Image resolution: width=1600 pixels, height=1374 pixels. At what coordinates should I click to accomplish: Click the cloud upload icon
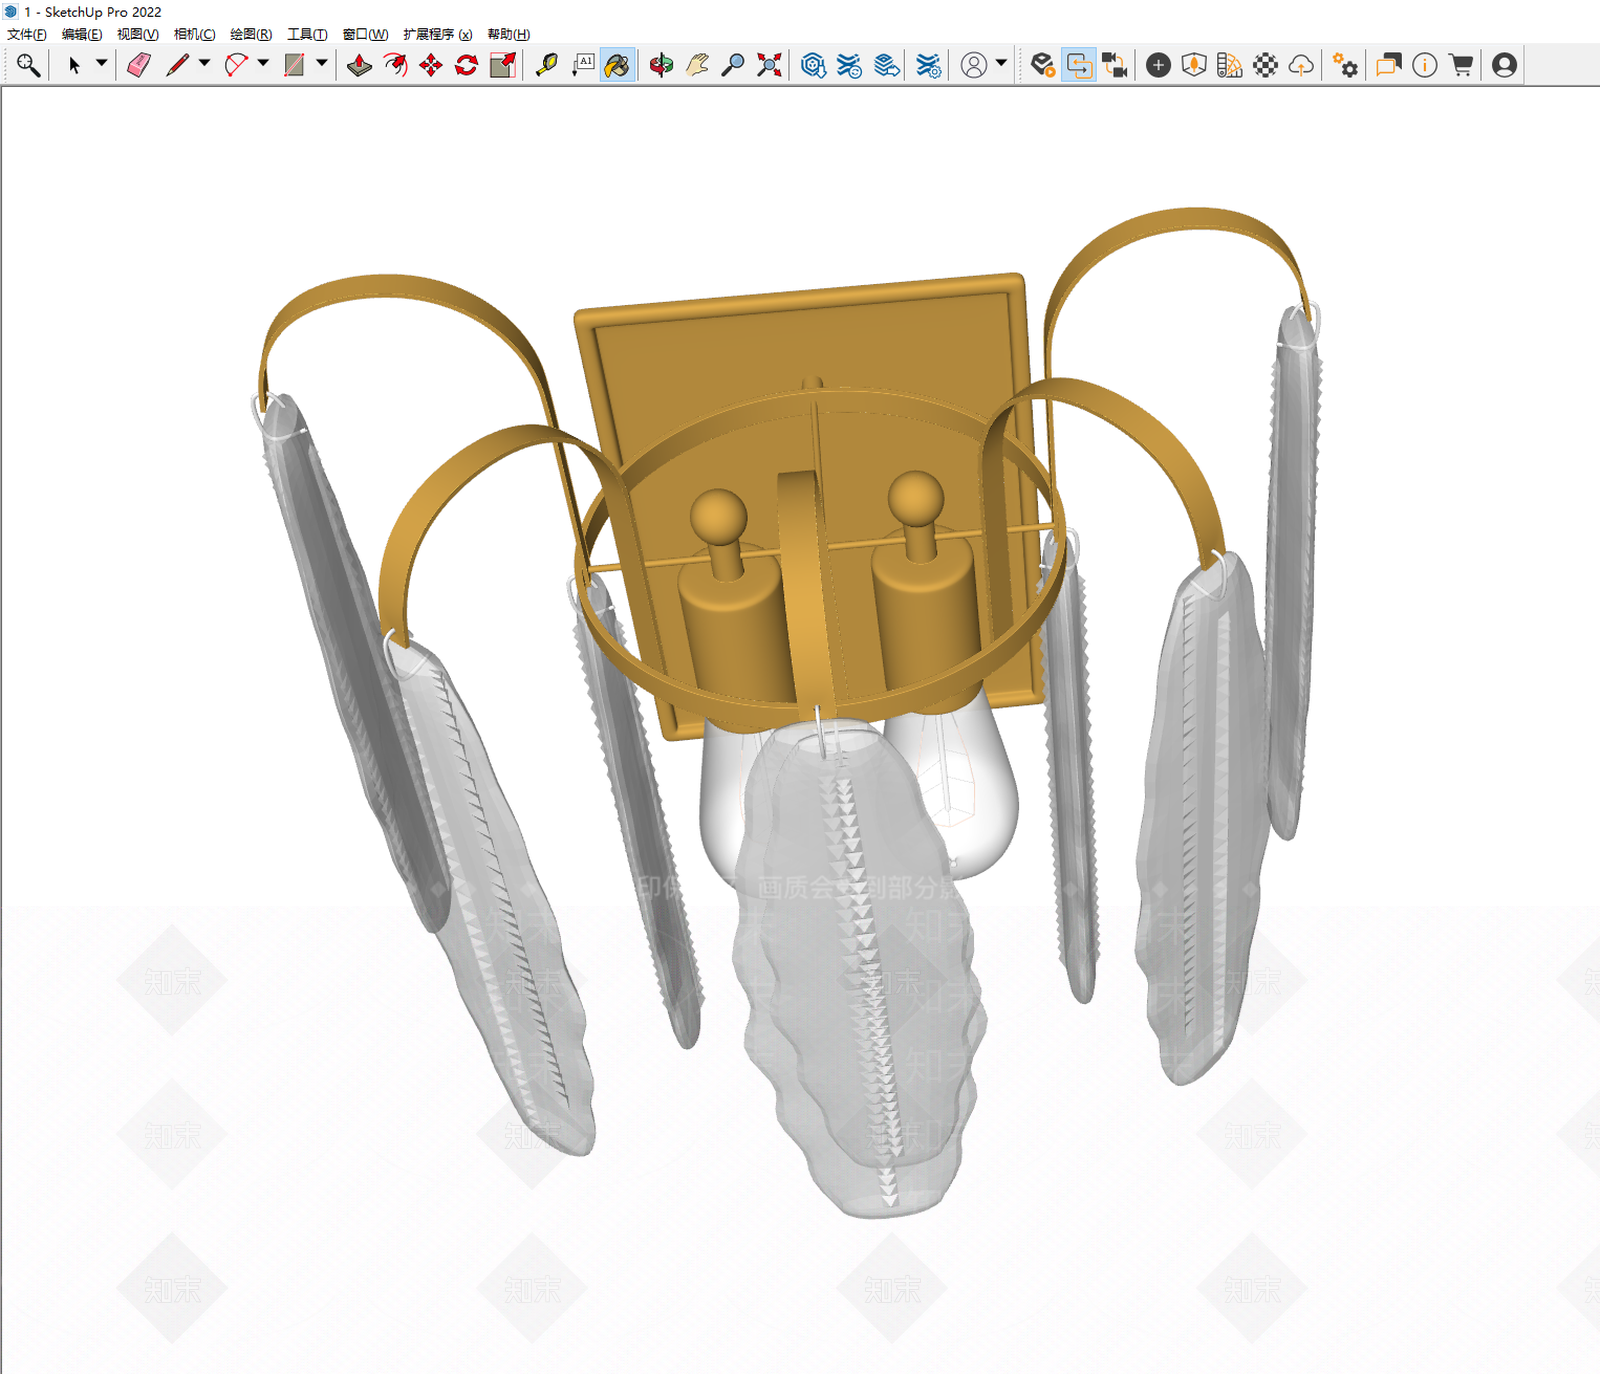click(x=1302, y=65)
